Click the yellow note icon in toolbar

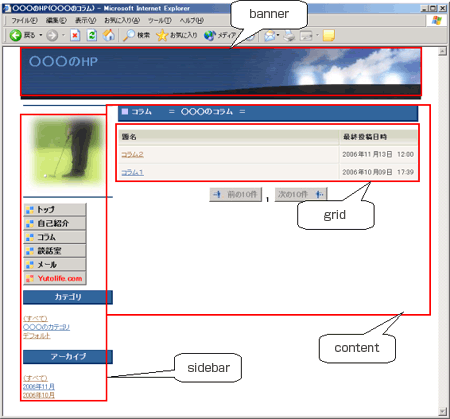tap(329, 35)
